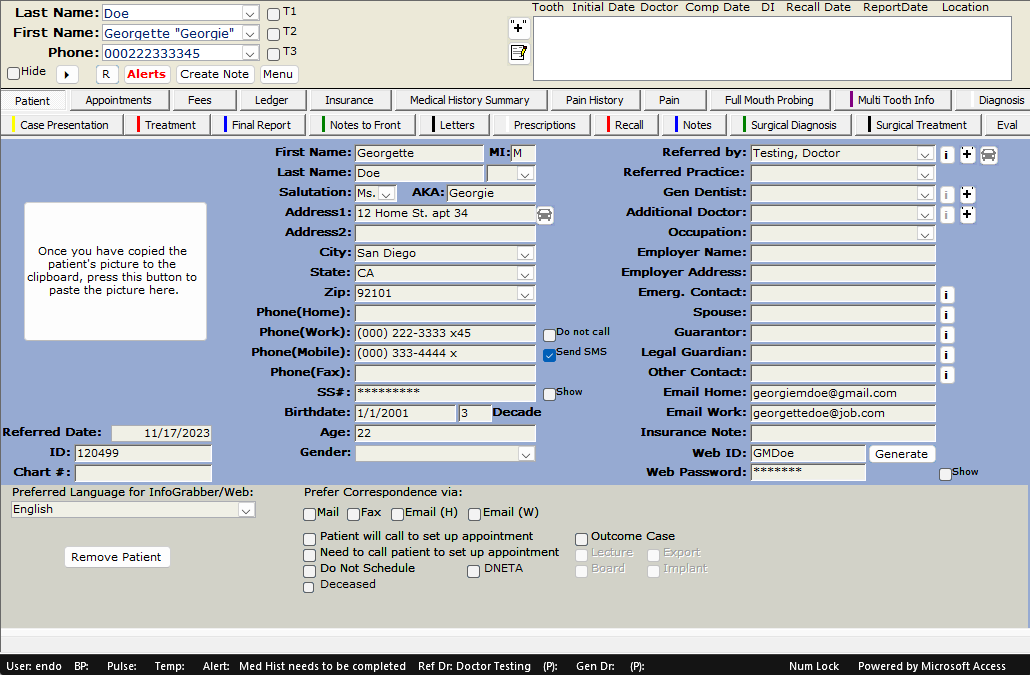
Task: Expand the Gender dropdown
Action: (x=526, y=454)
